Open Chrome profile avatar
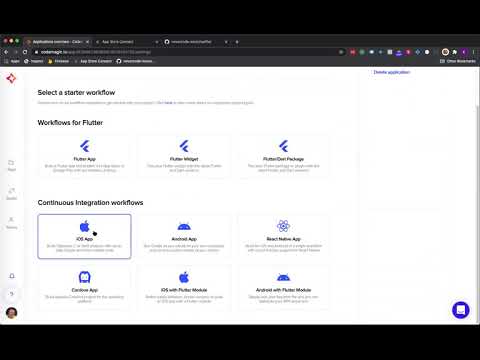The height and width of the screenshot is (360, 480). point(464,52)
